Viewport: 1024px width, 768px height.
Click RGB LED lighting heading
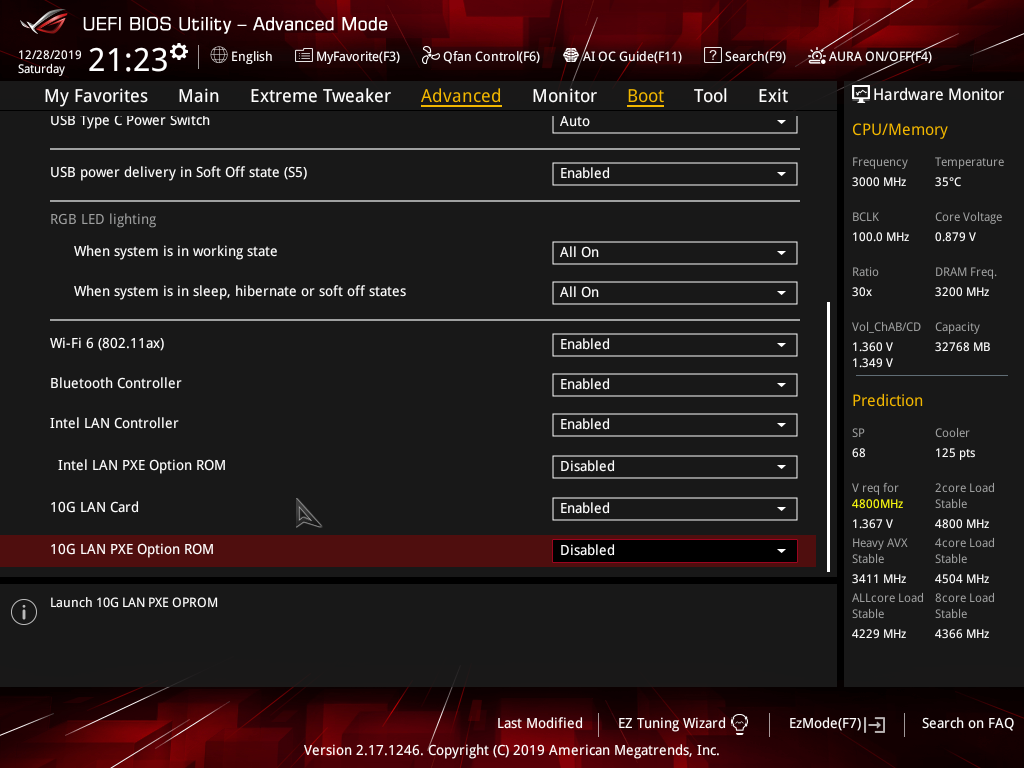(x=103, y=219)
